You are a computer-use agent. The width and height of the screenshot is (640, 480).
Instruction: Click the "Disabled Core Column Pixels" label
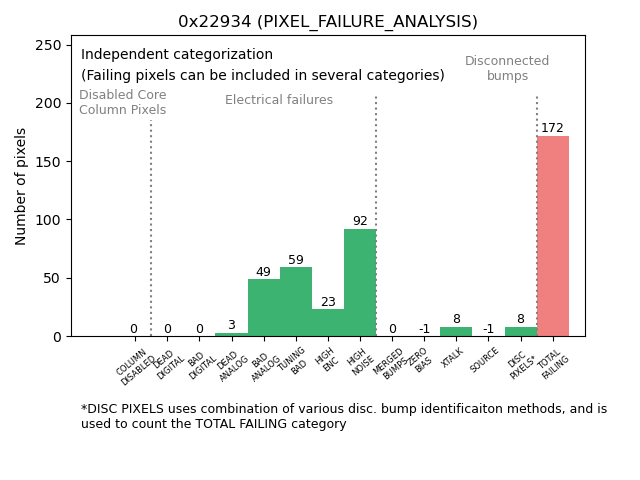[123, 103]
